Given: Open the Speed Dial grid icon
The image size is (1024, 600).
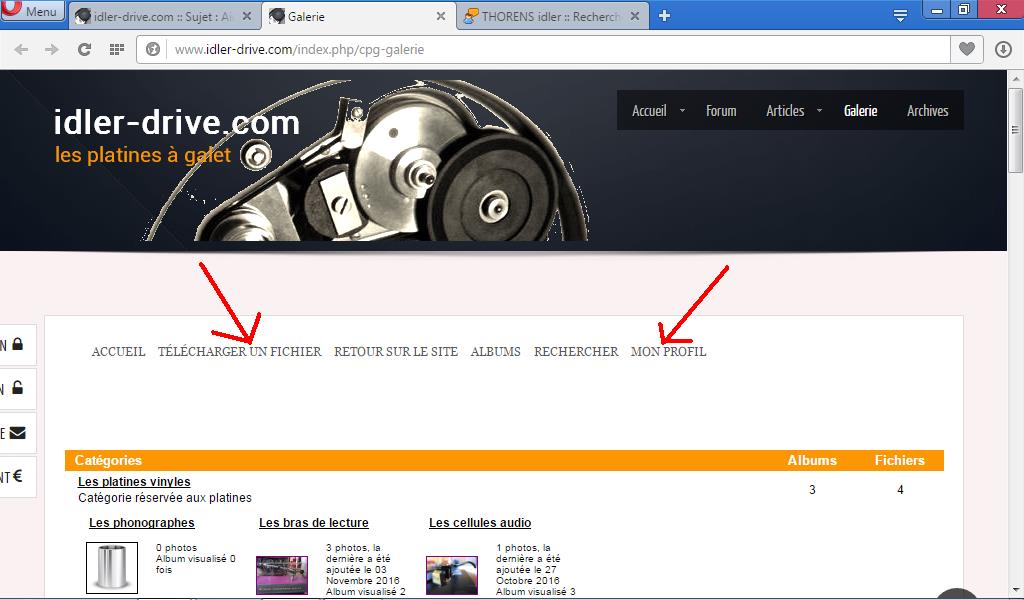Looking at the screenshot, I should [x=116, y=49].
